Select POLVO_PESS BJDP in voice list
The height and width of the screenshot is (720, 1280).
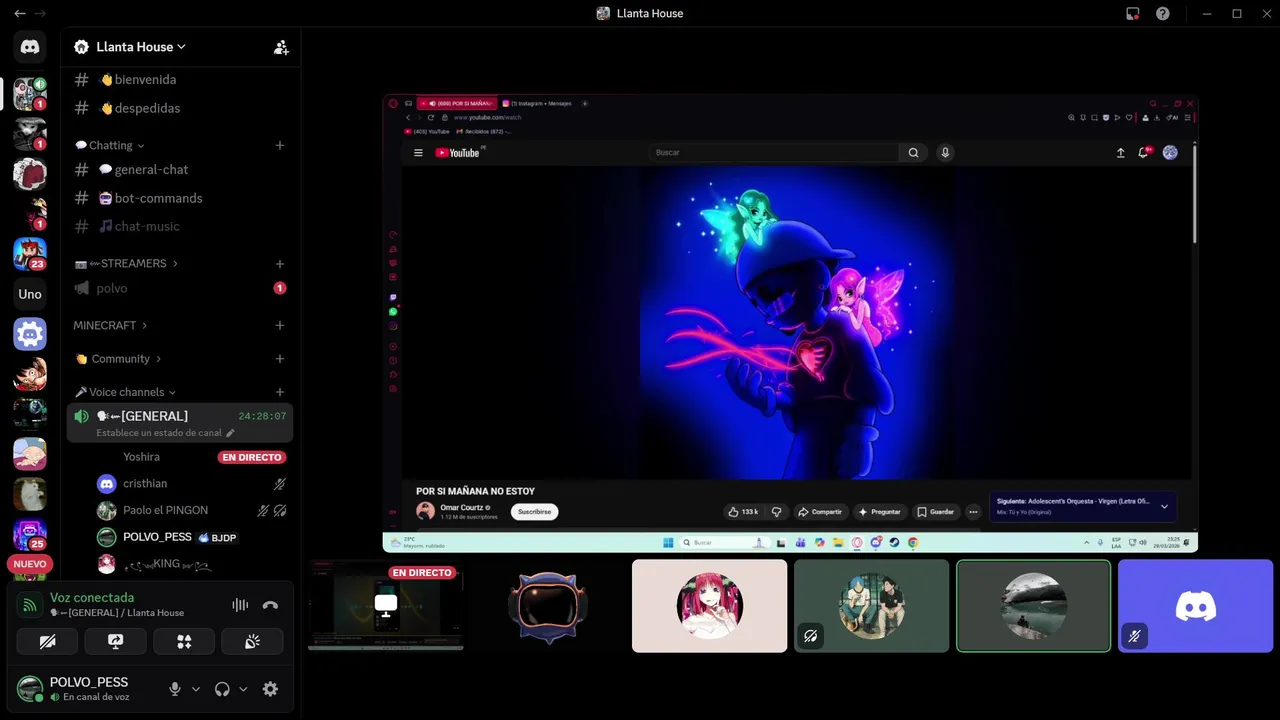(180, 537)
